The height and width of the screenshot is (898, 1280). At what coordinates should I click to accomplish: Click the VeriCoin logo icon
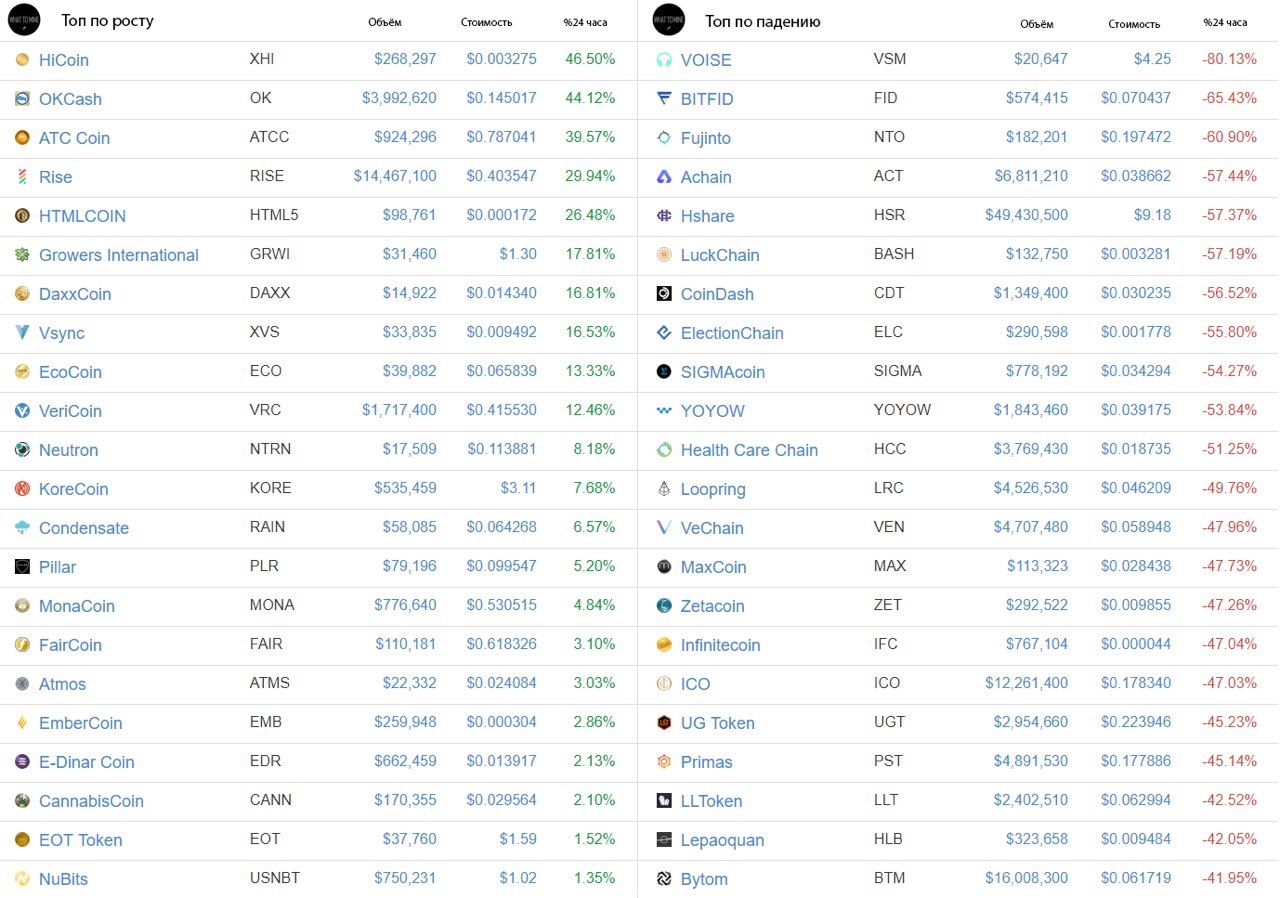pyautogui.click(x=22, y=411)
